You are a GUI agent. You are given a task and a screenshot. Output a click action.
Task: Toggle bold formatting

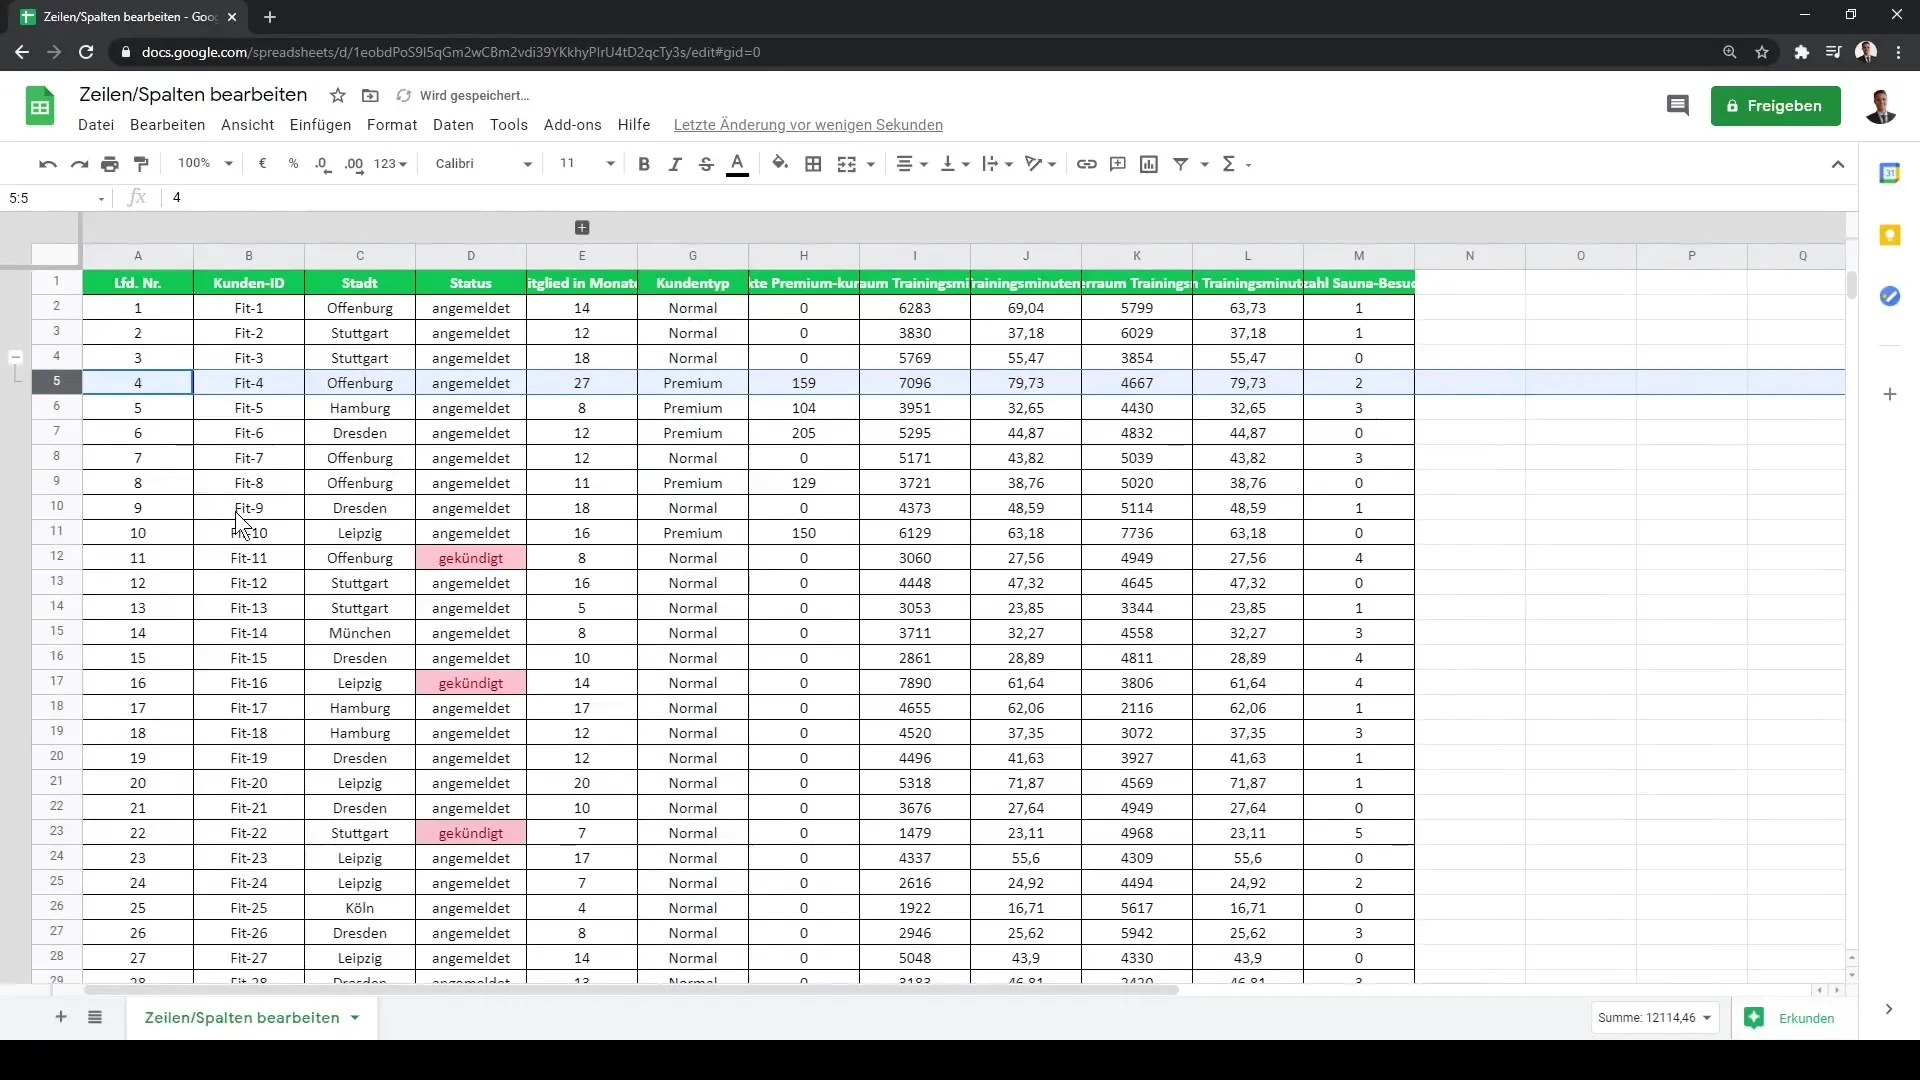644,164
